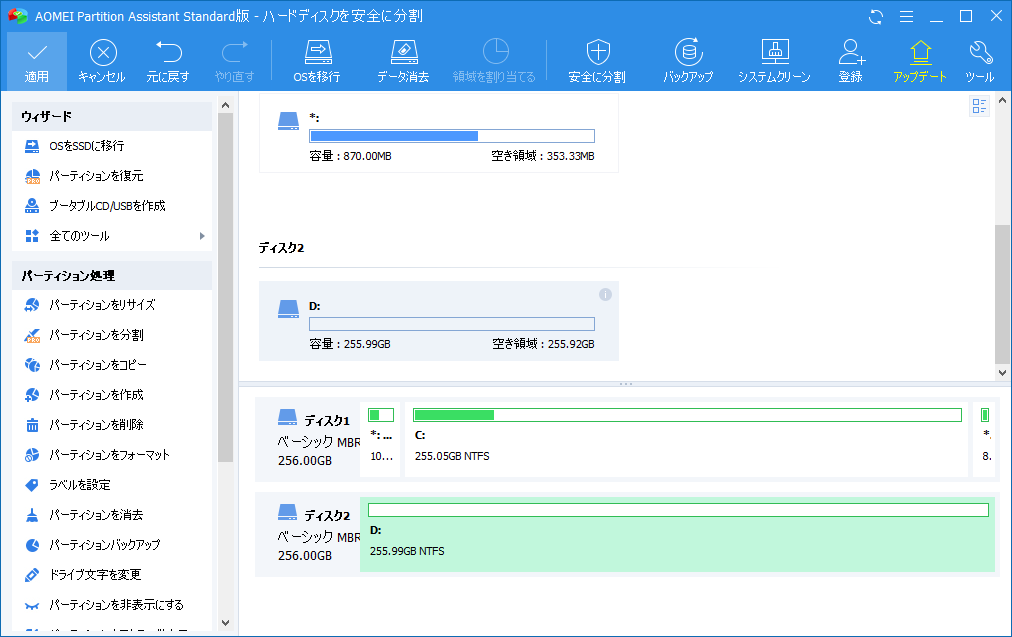Open the 安全に分割 tool
Screen dimensions: 1012x637
(597, 61)
